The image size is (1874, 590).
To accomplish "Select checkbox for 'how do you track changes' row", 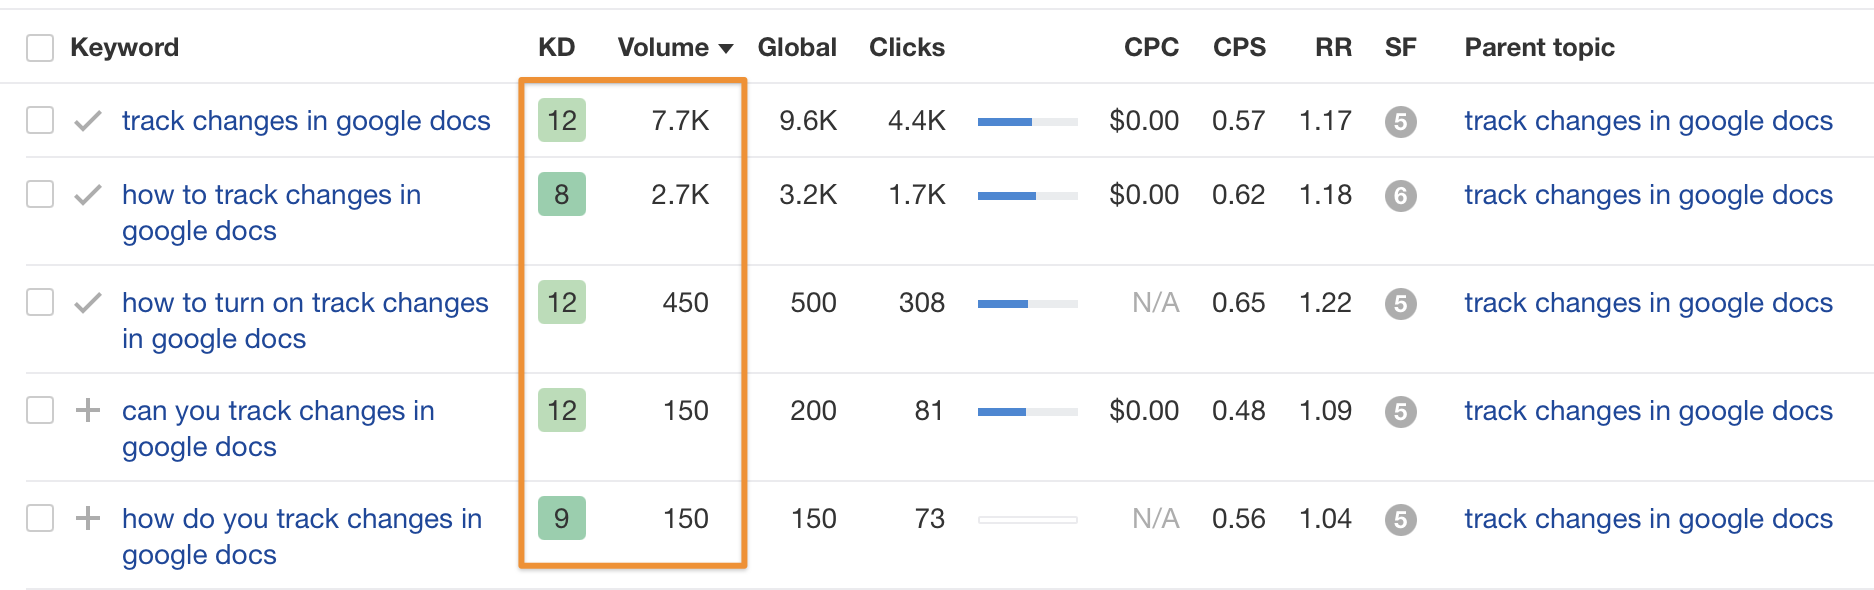I will 40,518.
